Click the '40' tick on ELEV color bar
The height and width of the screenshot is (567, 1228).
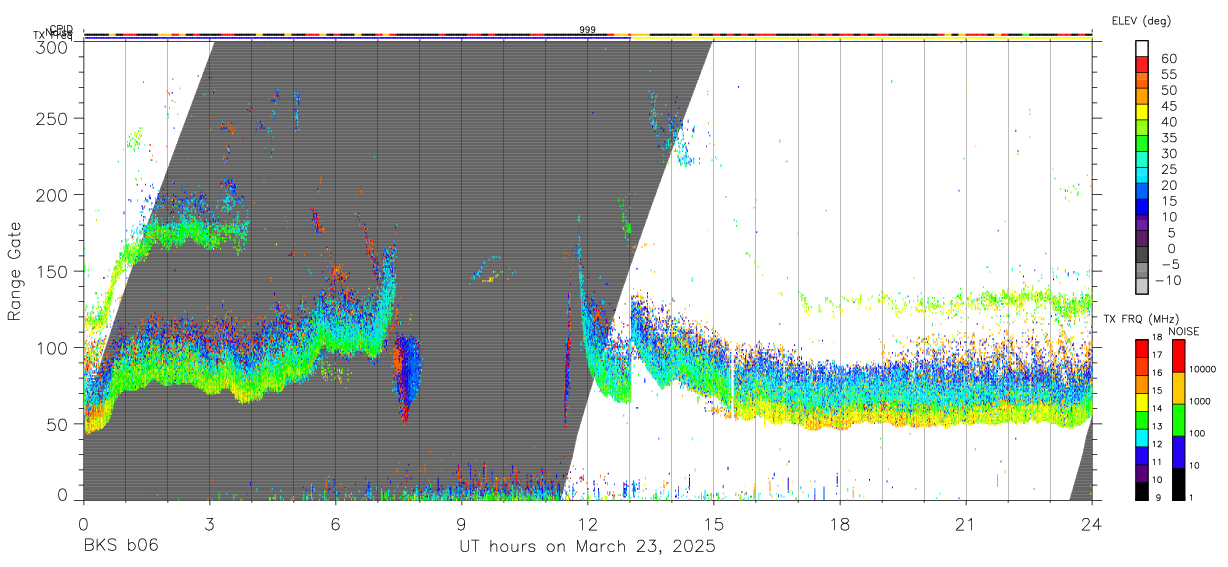coord(1168,122)
